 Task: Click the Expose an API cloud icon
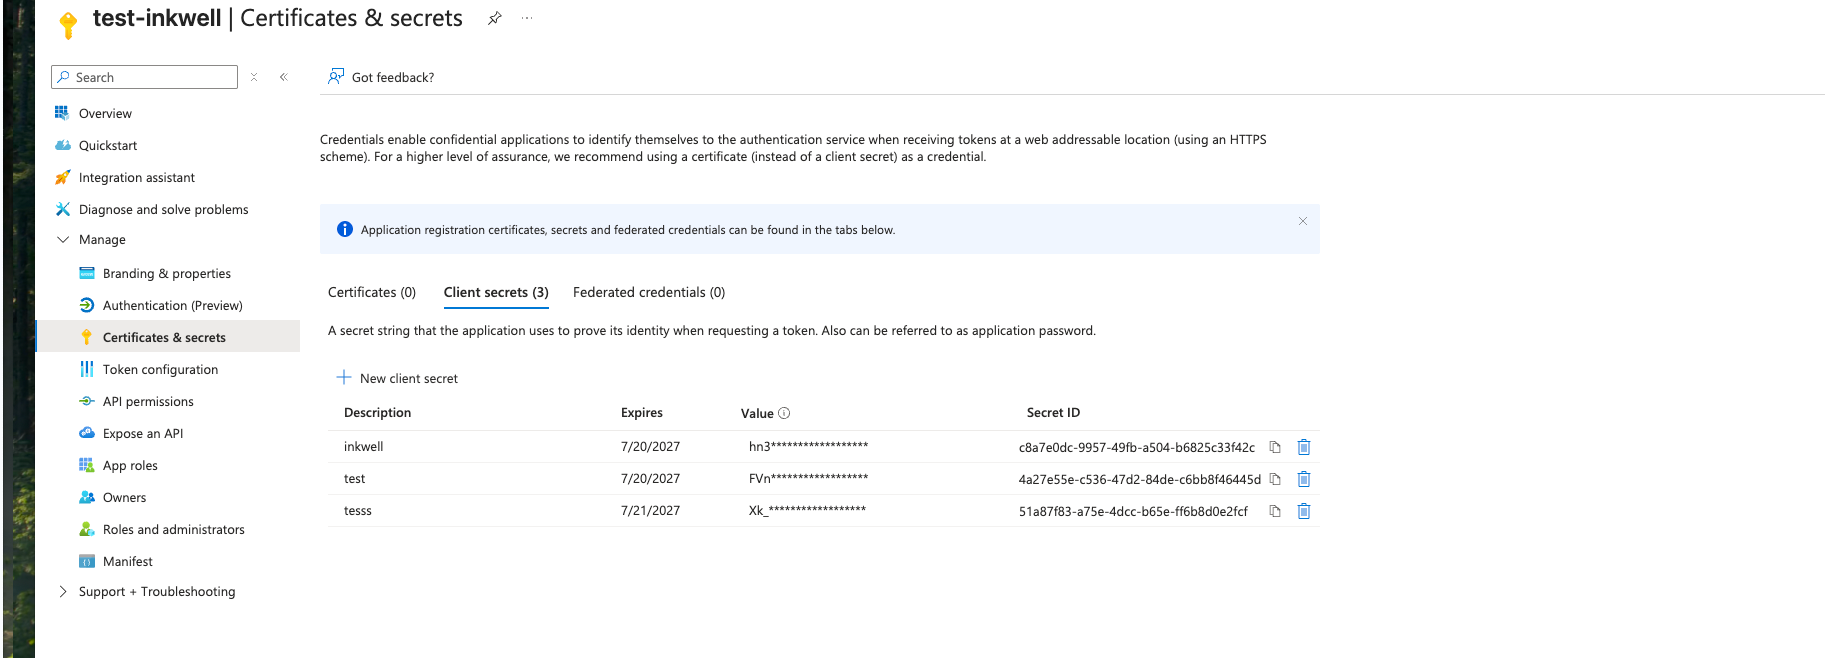click(87, 433)
